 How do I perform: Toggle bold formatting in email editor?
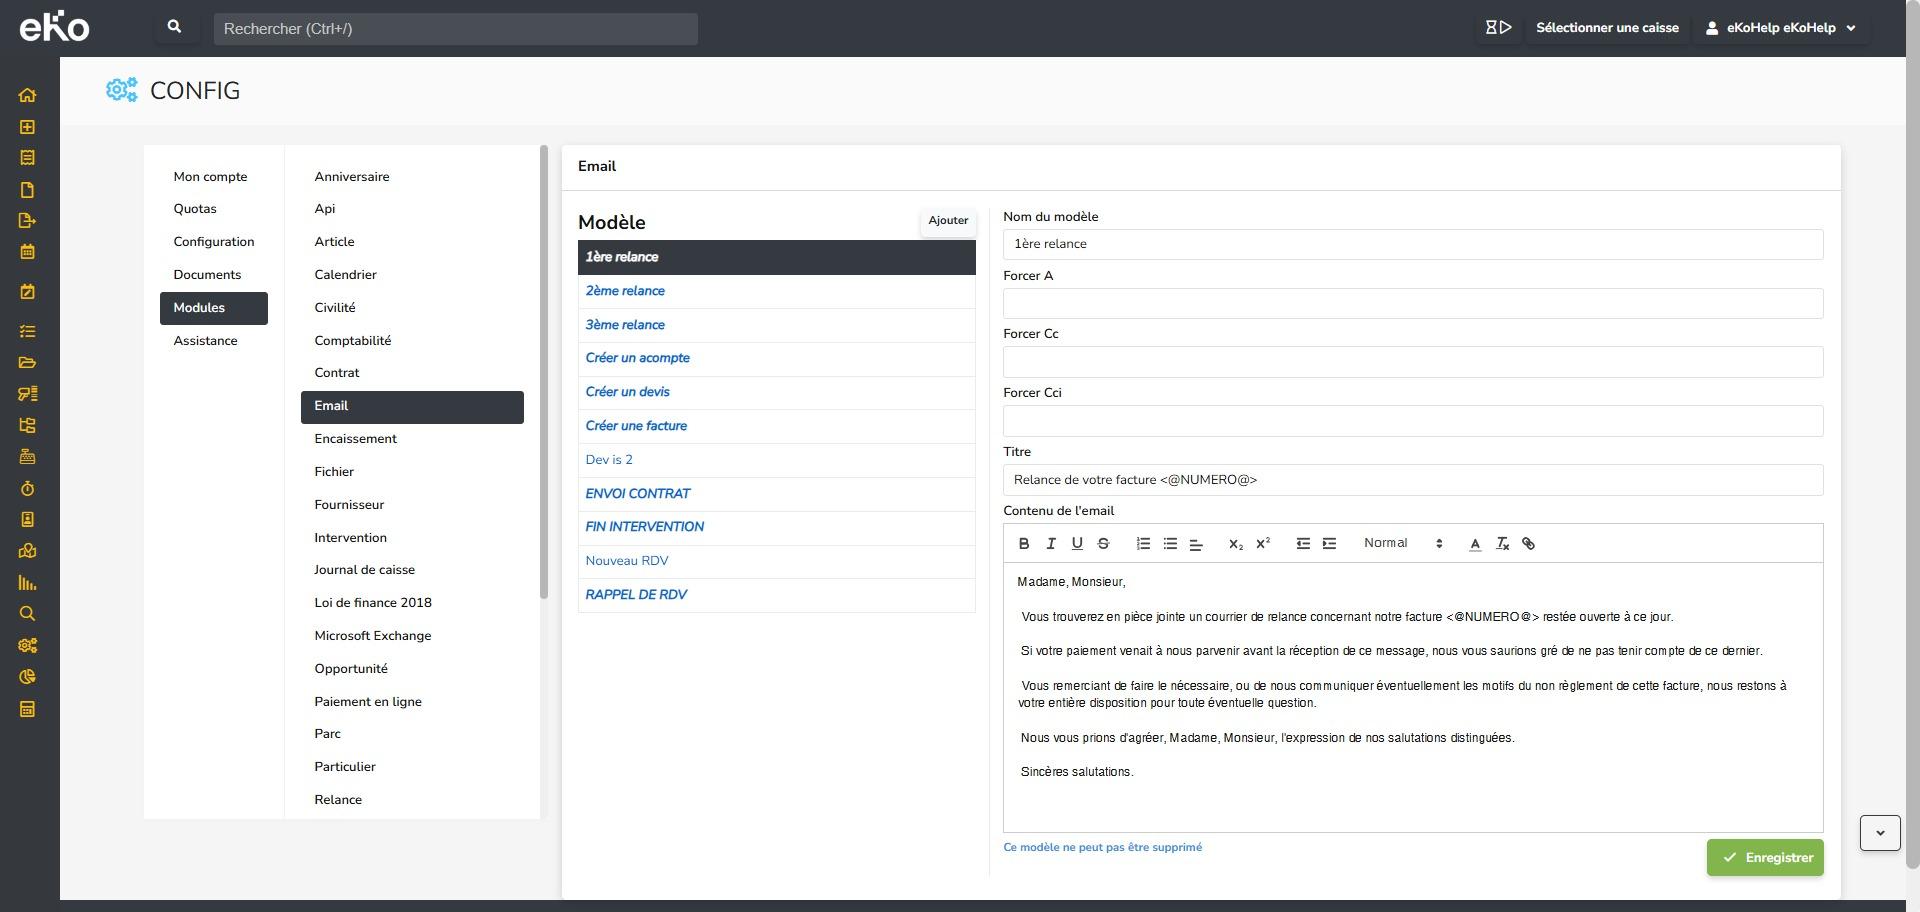(x=1023, y=544)
